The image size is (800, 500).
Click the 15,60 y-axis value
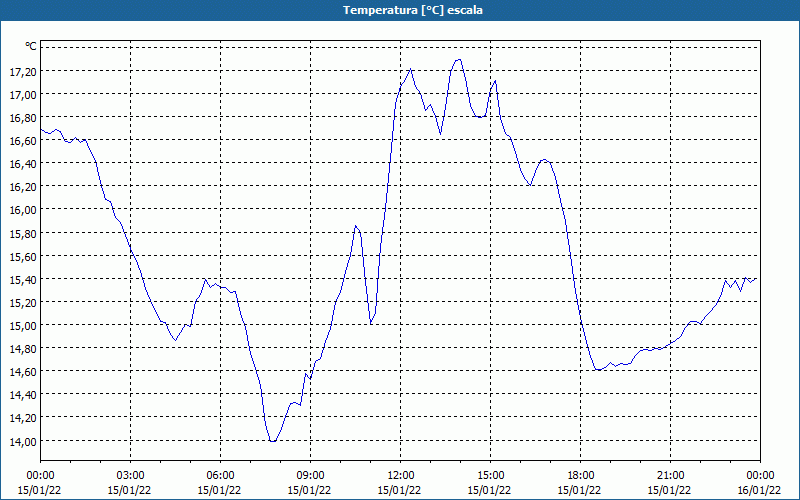23,257
